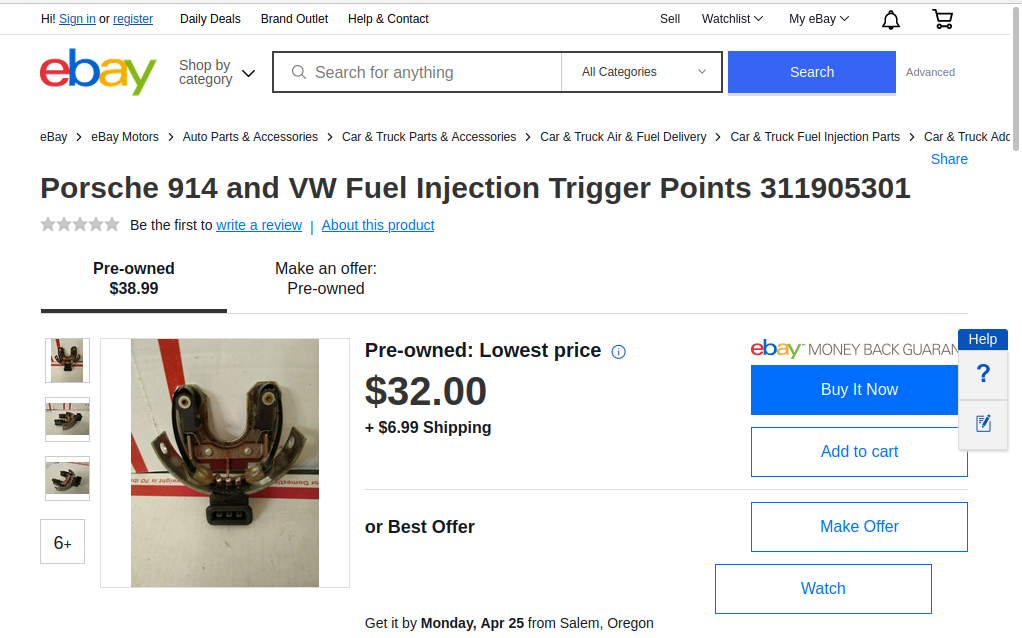1022x638 pixels.
Task: Expand the My eBay dropdown
Action: 819,19
